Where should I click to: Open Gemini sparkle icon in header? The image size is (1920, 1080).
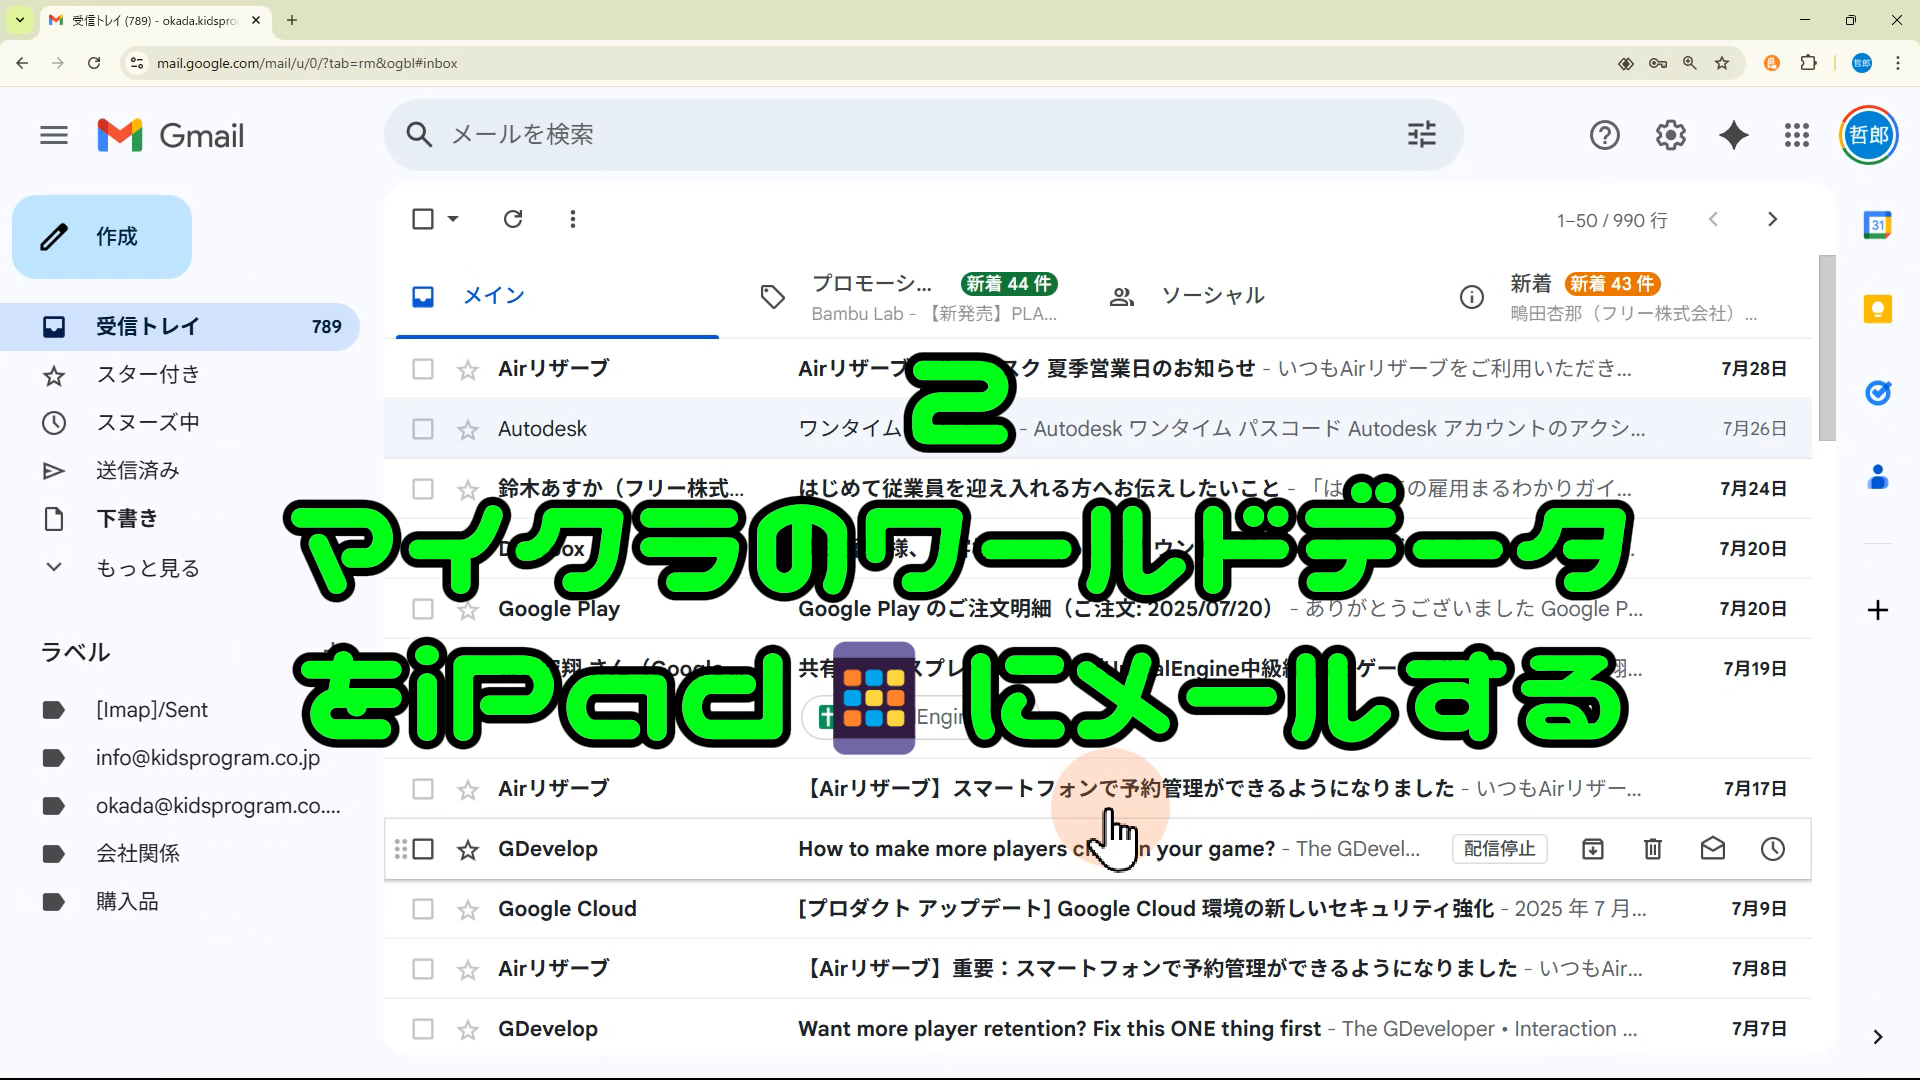1734,135
